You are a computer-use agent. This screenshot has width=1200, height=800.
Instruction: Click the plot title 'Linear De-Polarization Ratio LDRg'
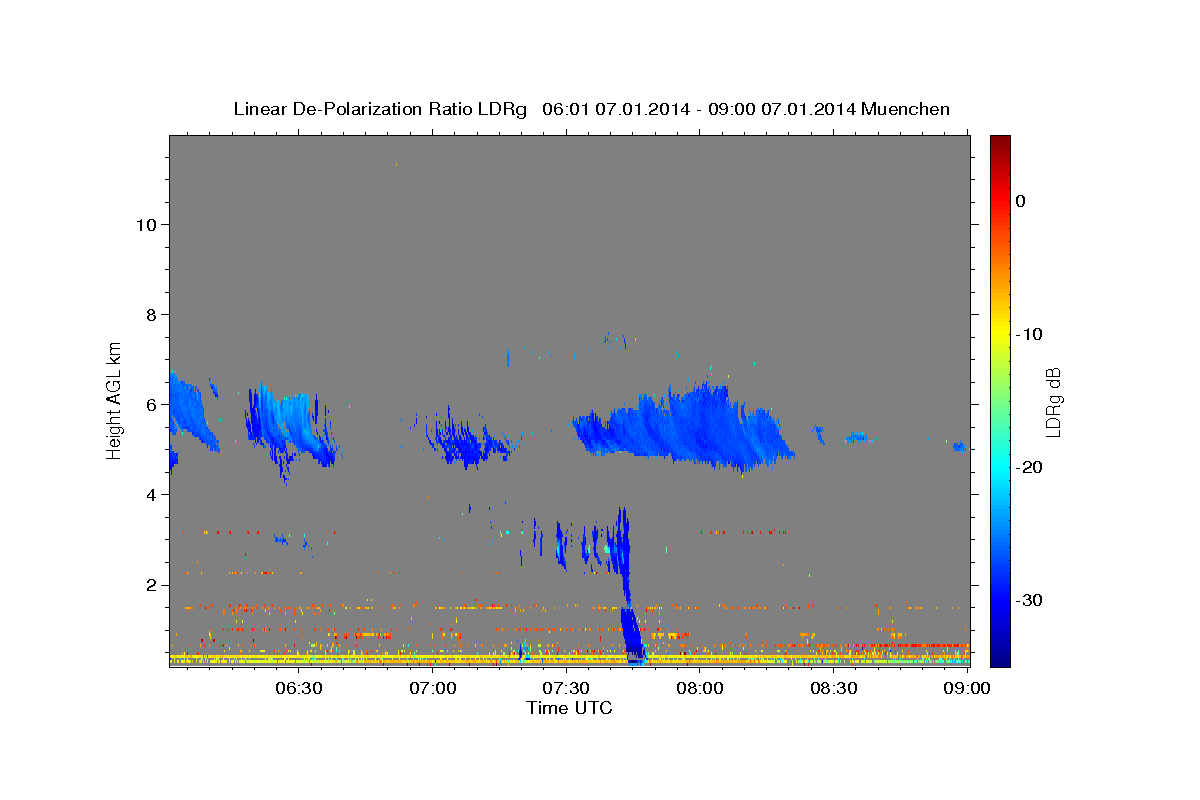point(379,109)
